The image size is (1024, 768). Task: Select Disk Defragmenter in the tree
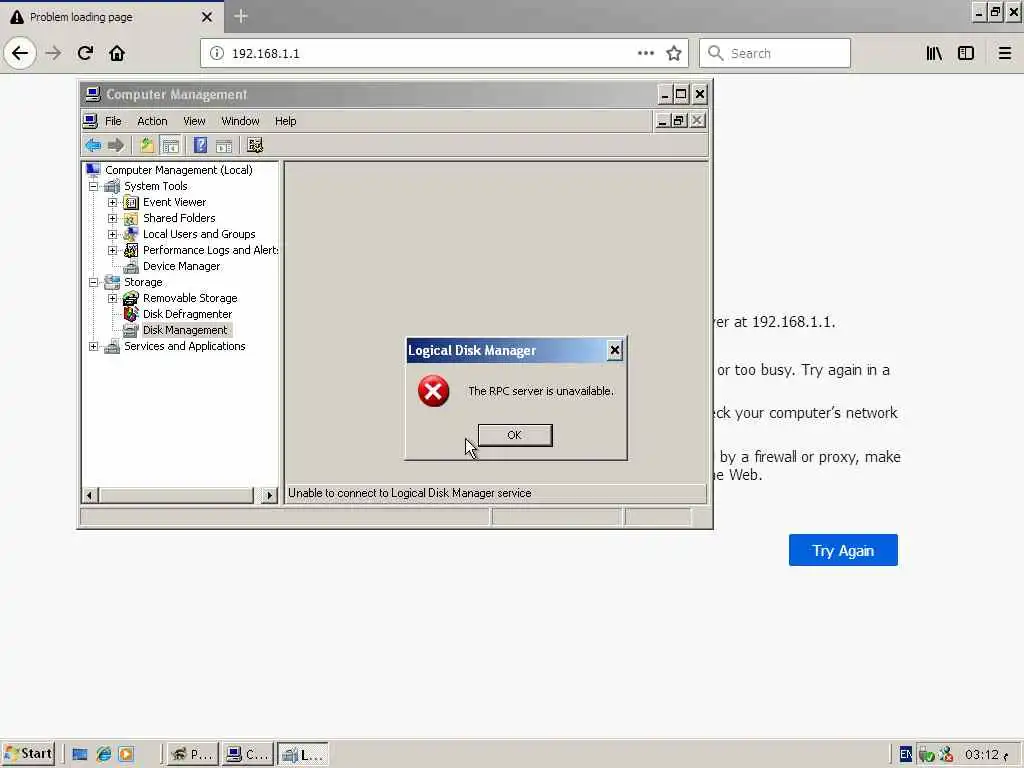tap(187, 314)
